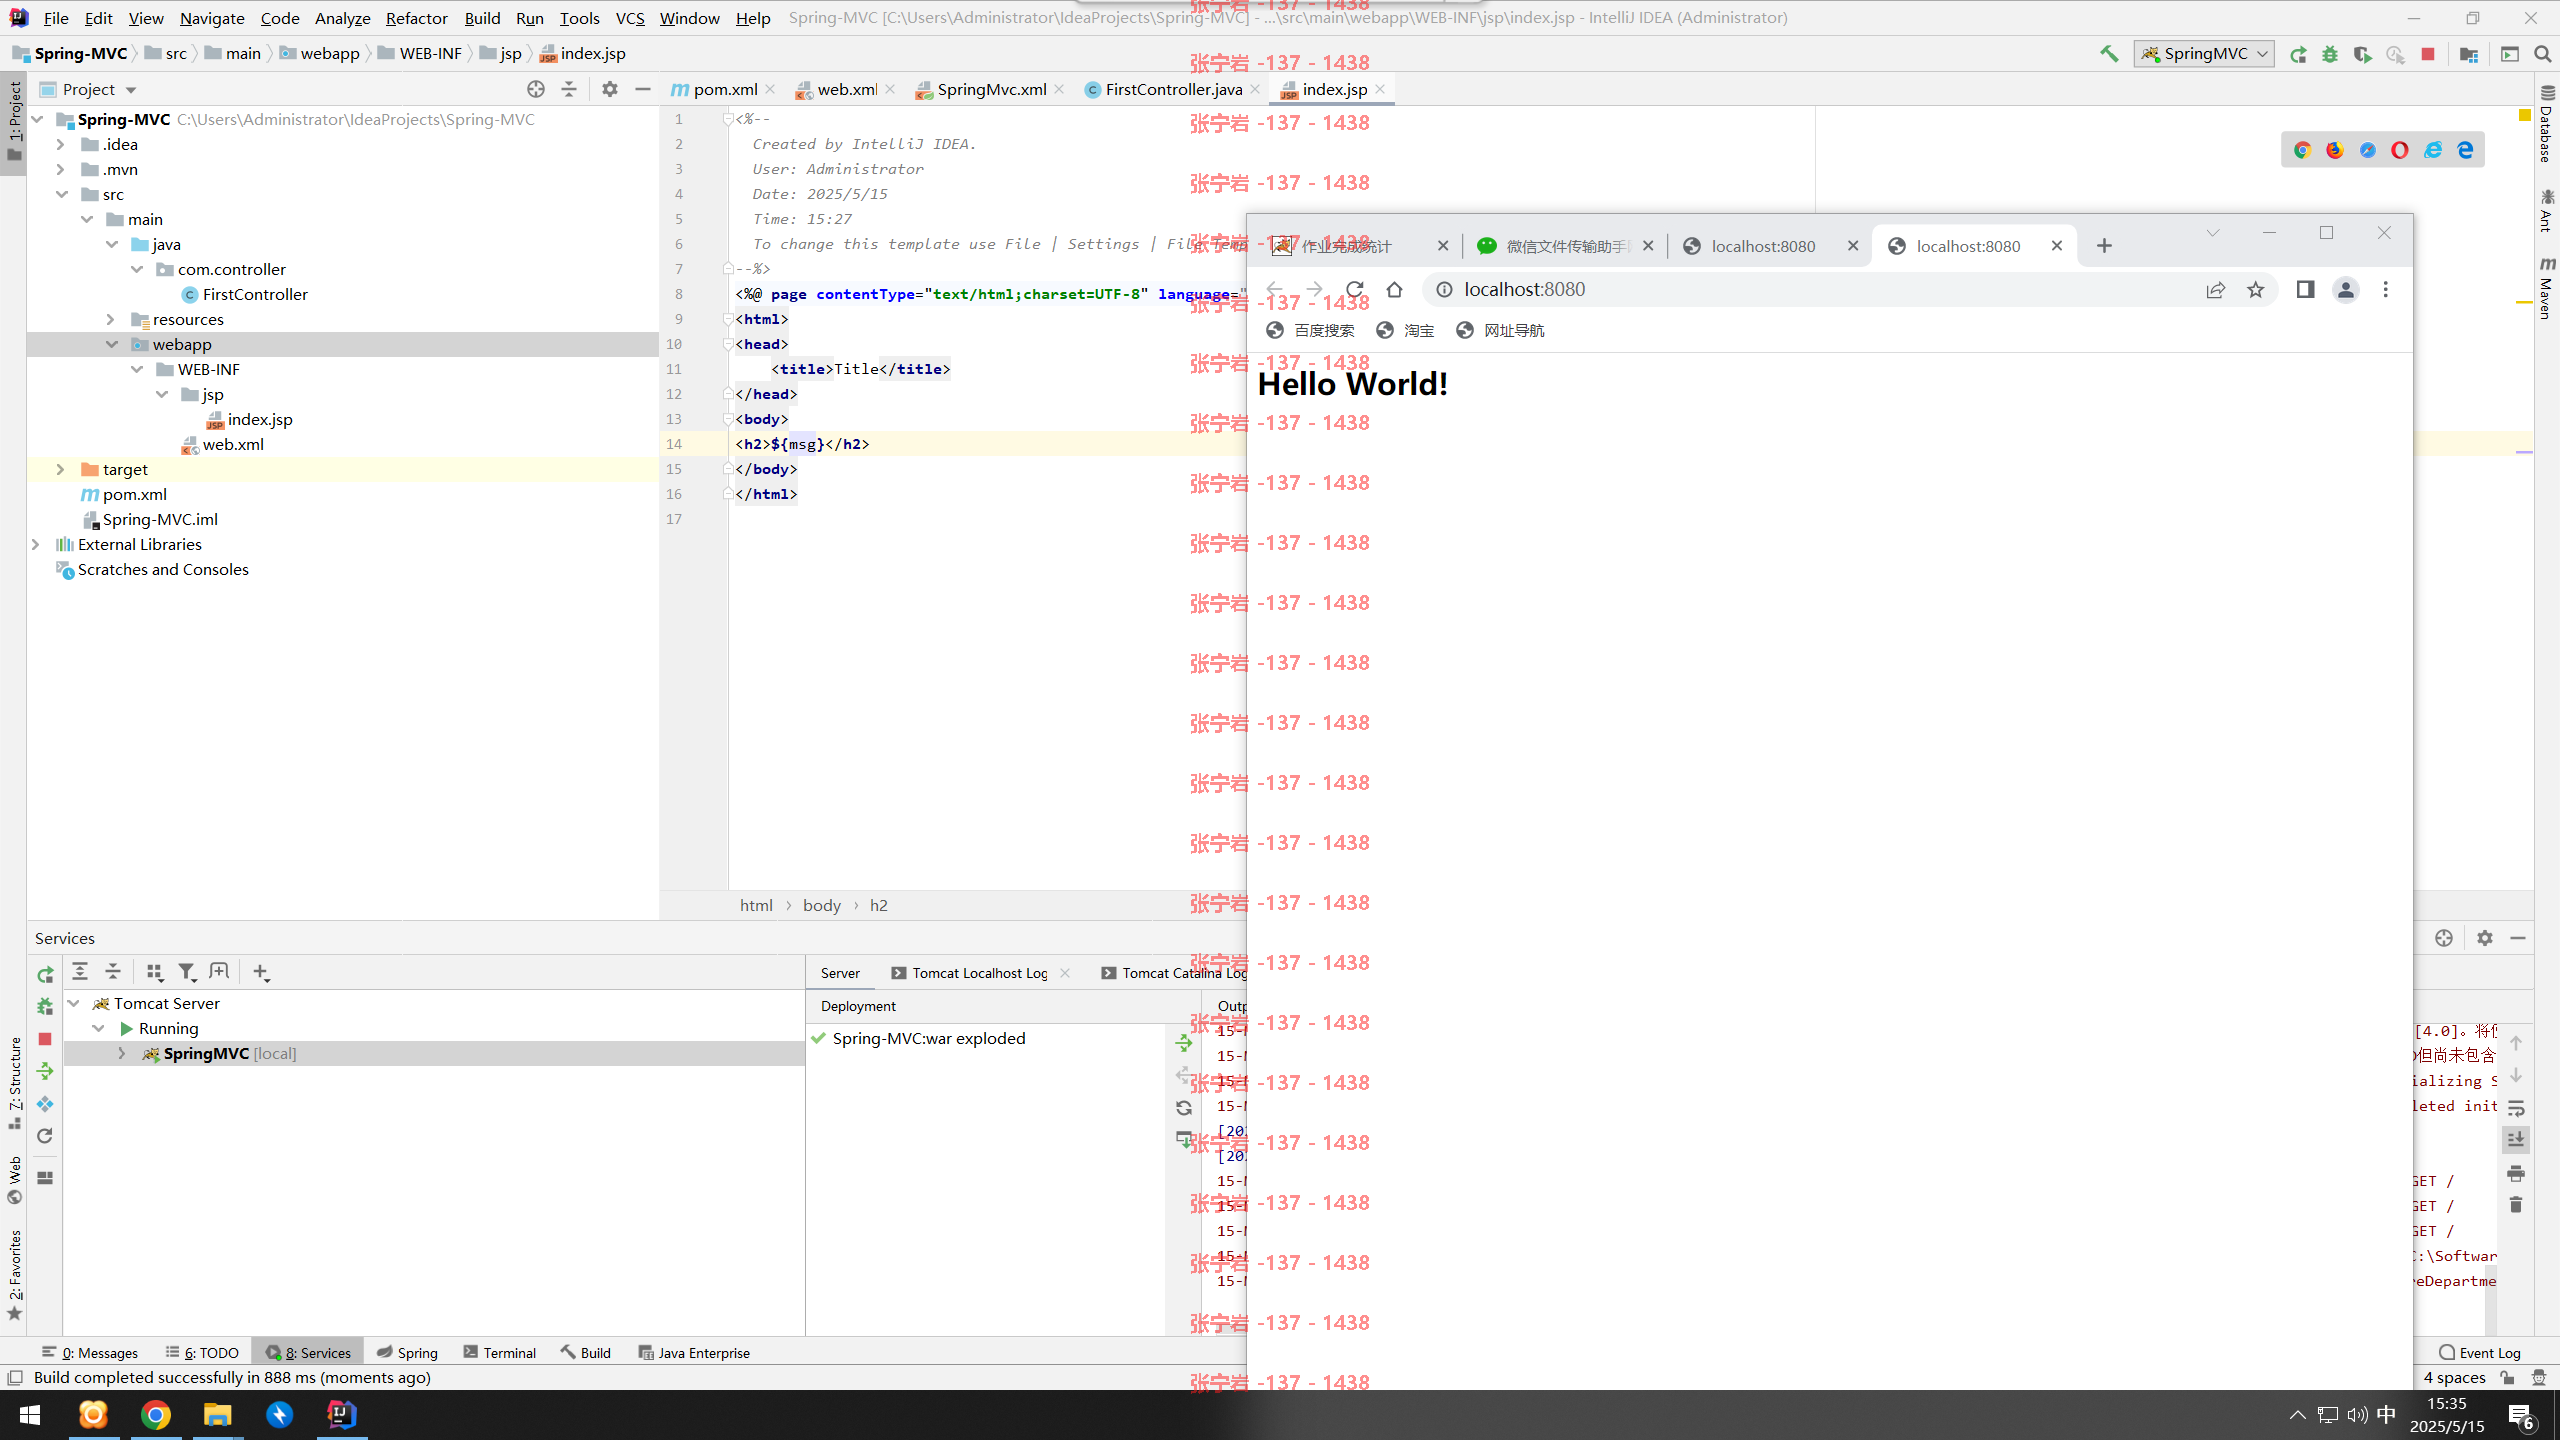
Task: Rerun service icon in Services panel
Action: [45, 974]
